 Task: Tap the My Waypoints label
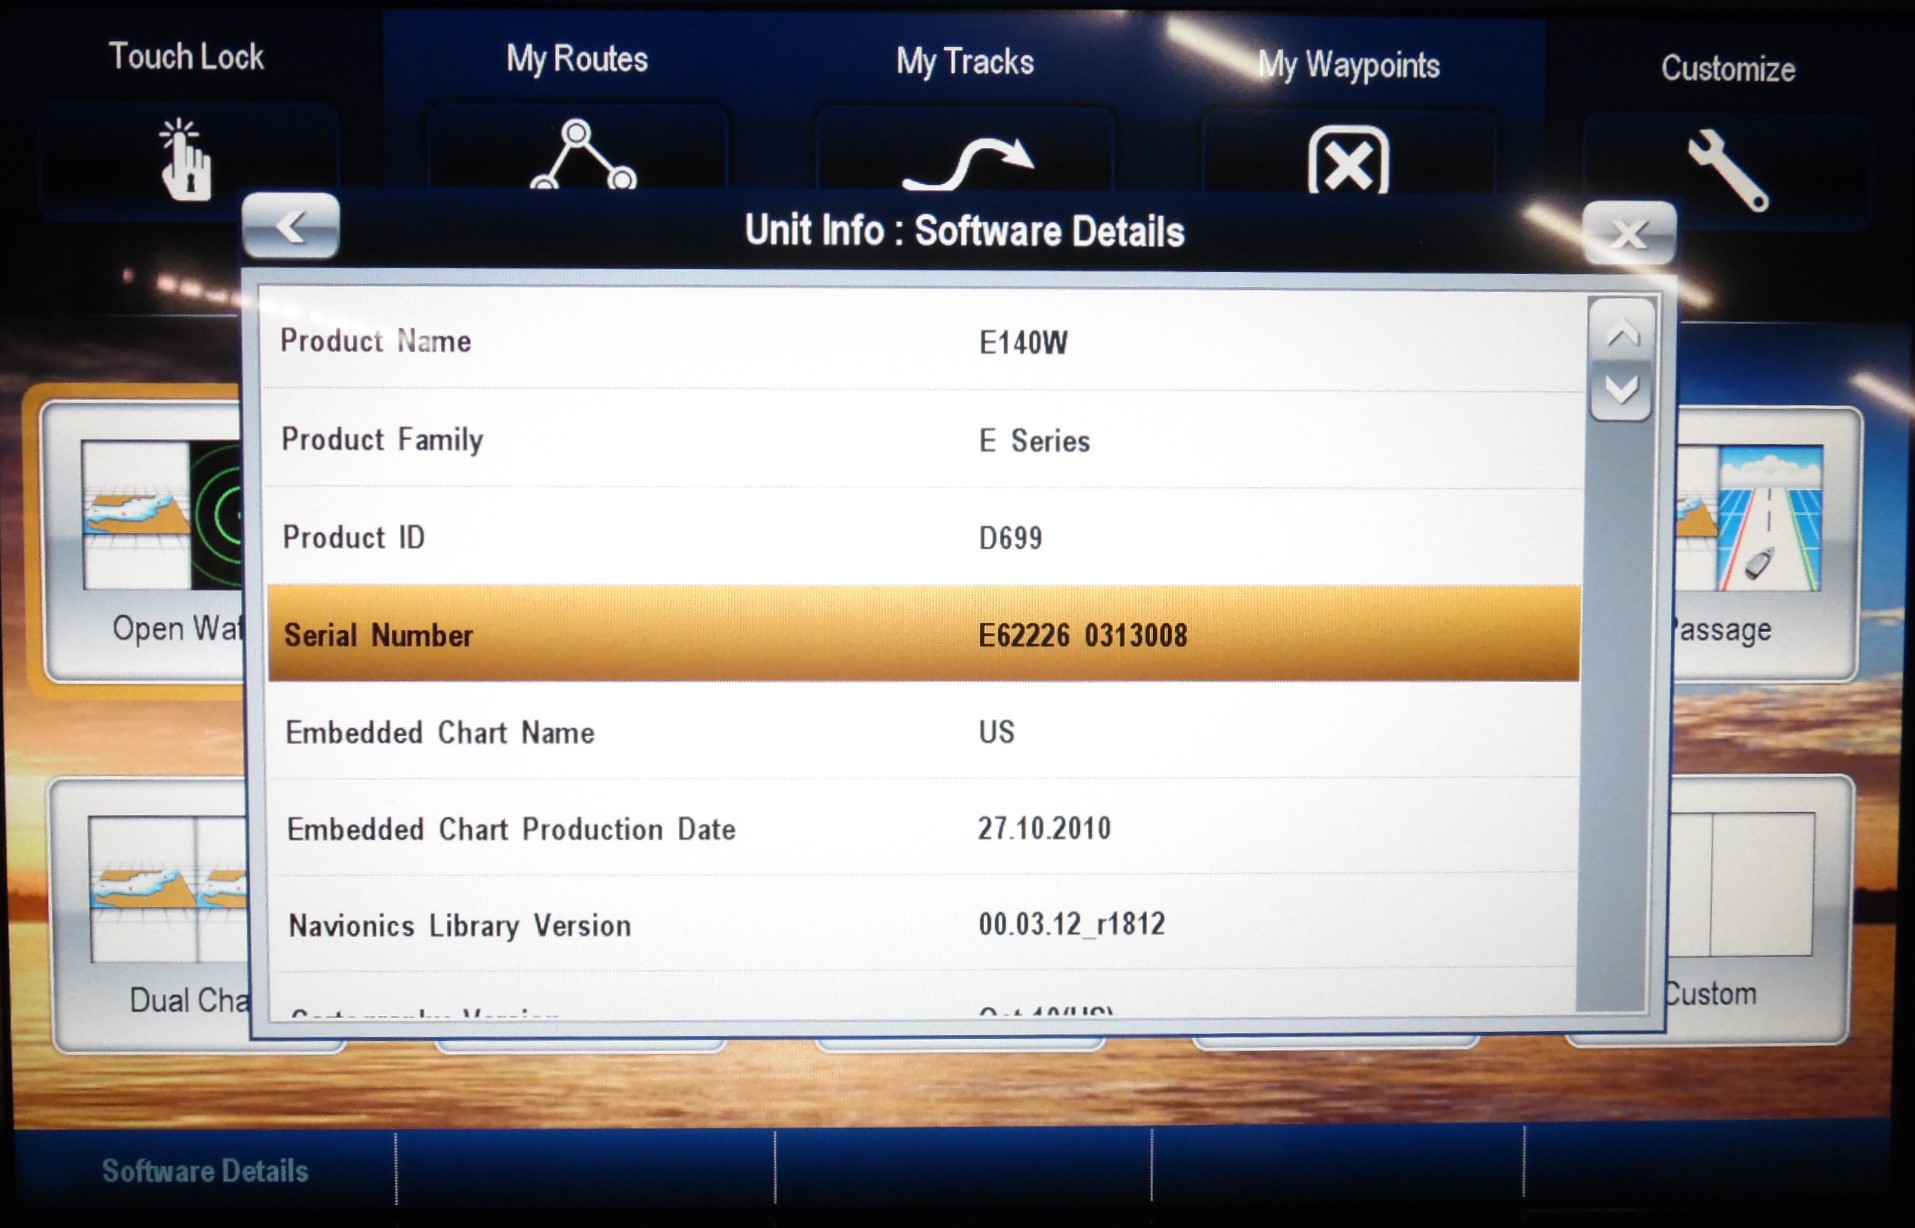(1348, 66)
